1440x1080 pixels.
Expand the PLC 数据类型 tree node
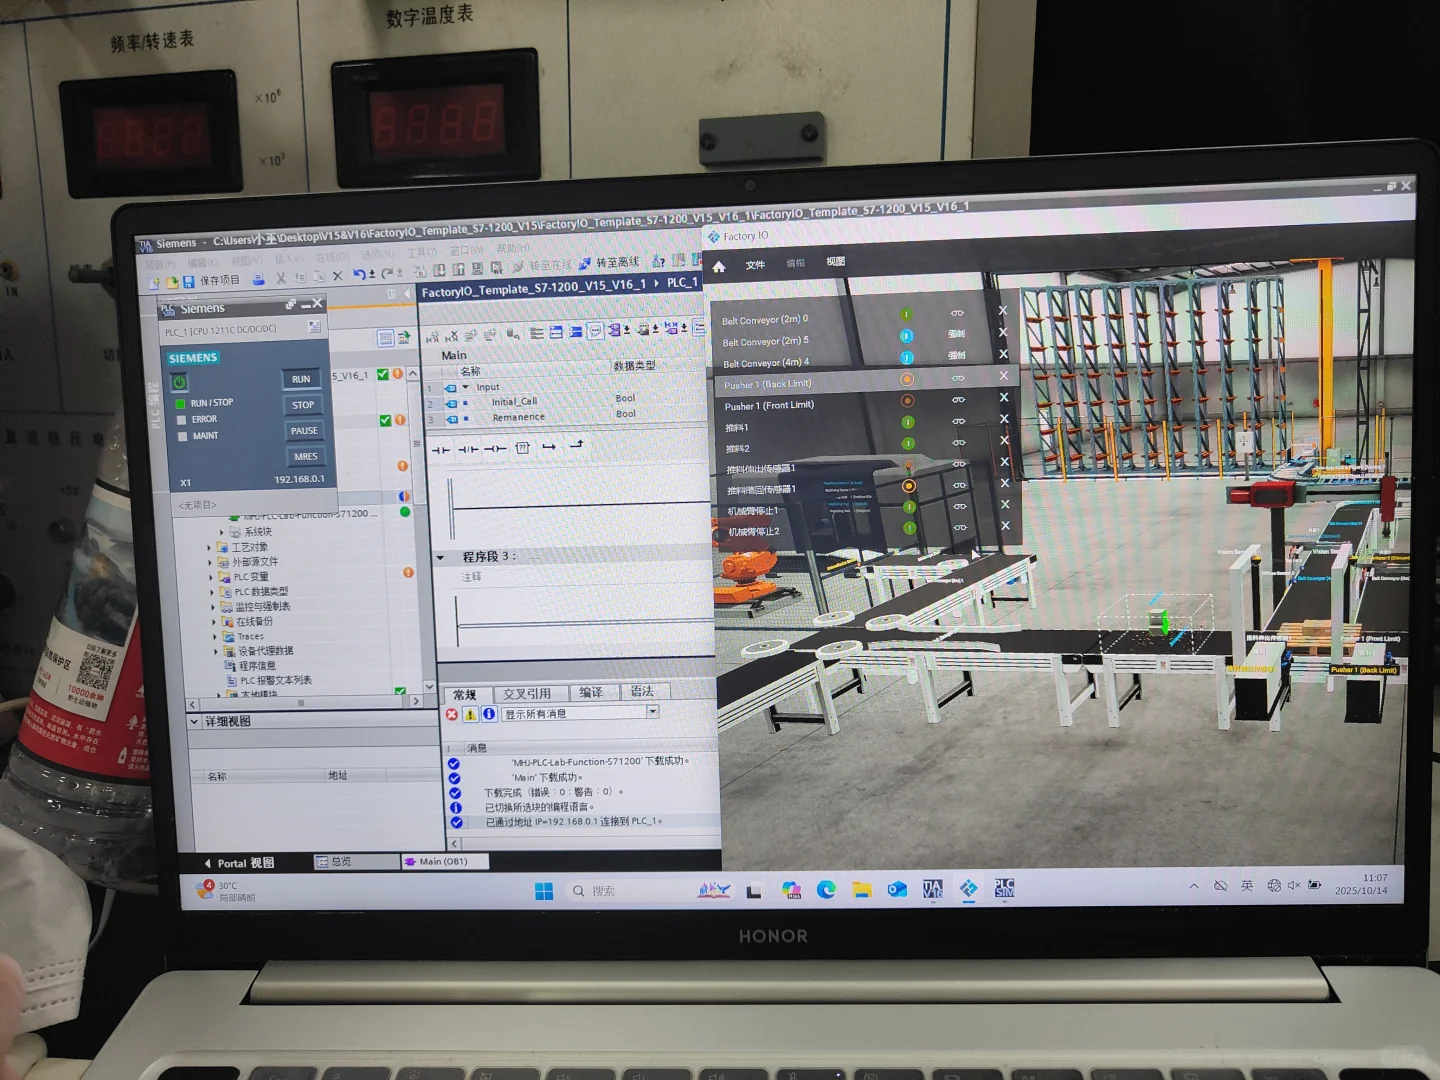(x=213, y=592)
